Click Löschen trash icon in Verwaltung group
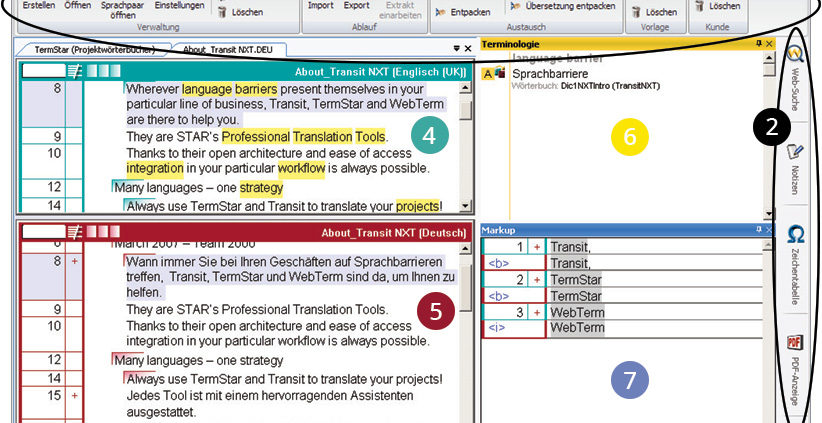822x423 pixels. coord(222,12)
